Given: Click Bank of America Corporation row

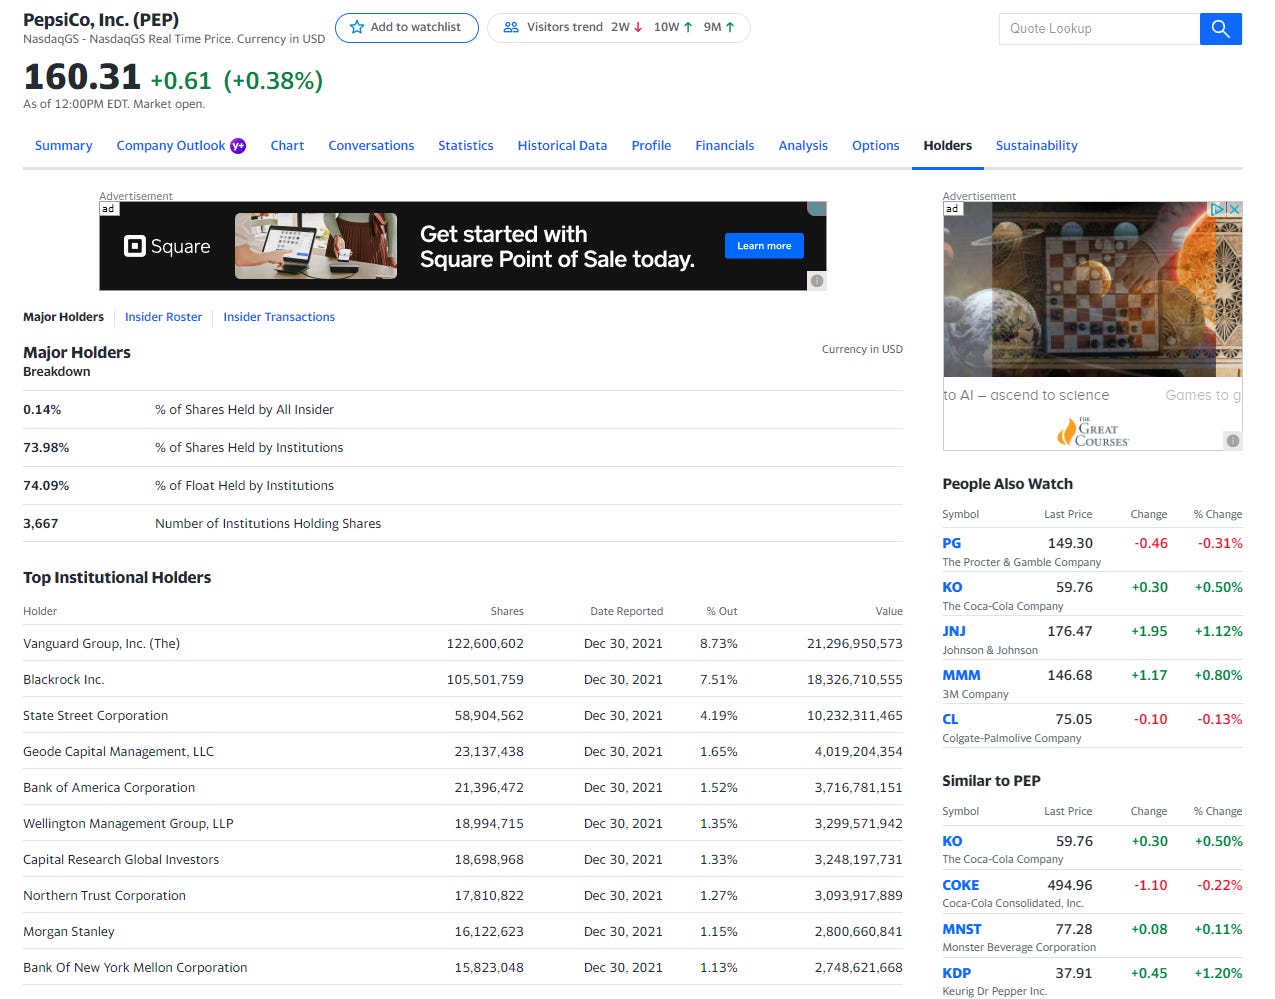Looking at the screenshot, I should (463, 788).
